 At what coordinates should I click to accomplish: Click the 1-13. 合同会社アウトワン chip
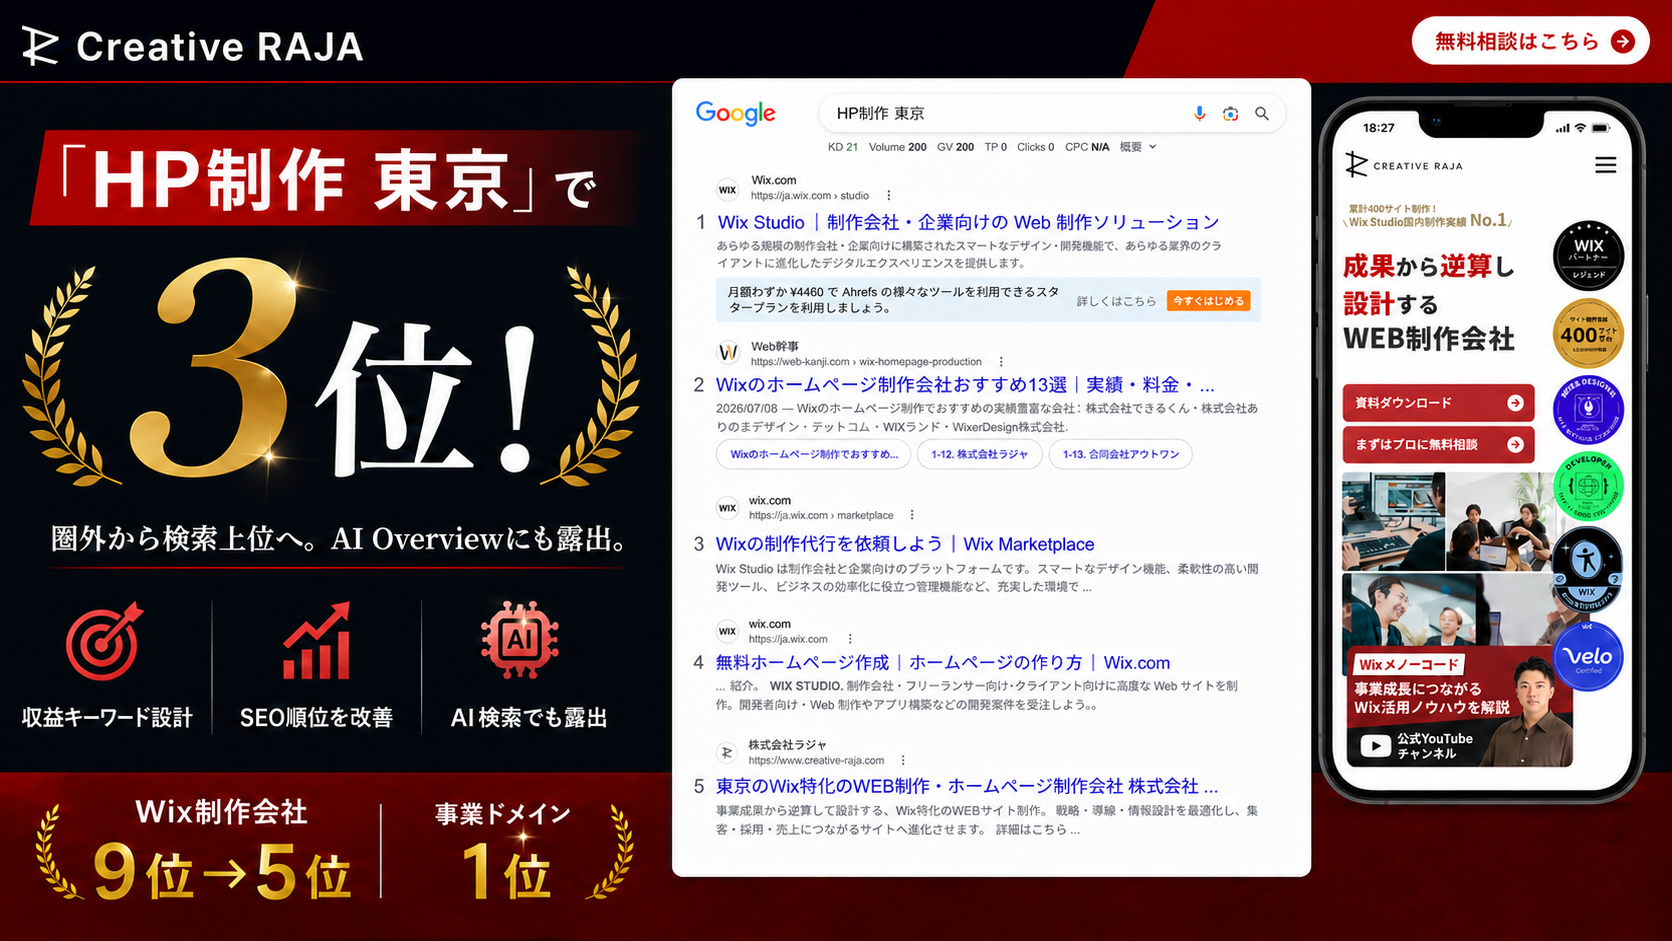click(x=1120, y=454)
